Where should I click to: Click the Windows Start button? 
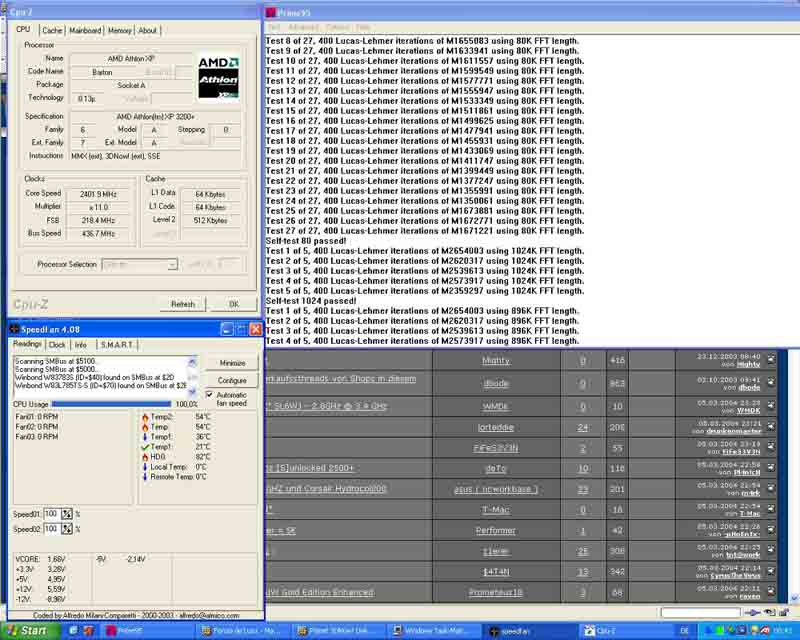[x=29, y=631]
